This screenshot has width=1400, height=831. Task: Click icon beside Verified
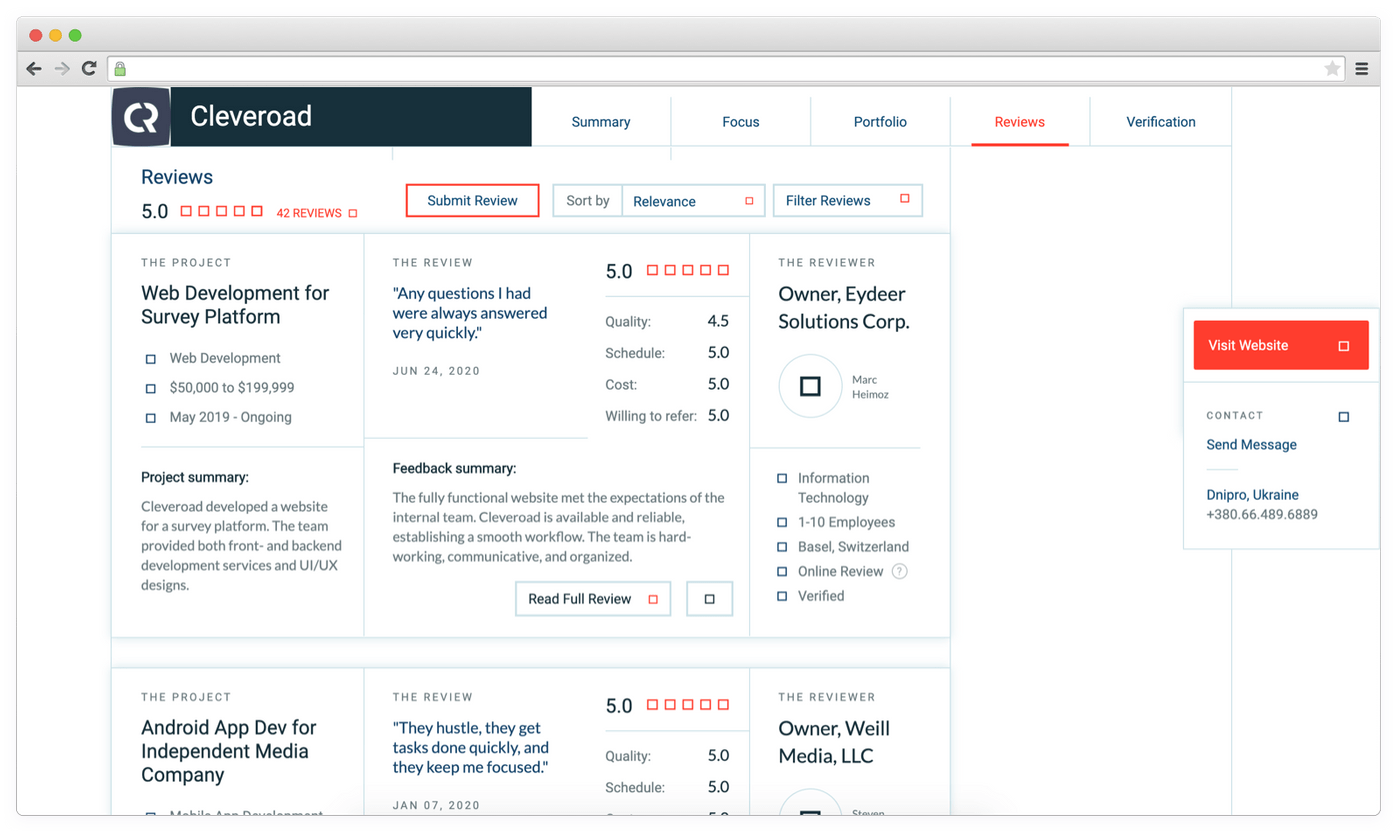coord(782,596)
